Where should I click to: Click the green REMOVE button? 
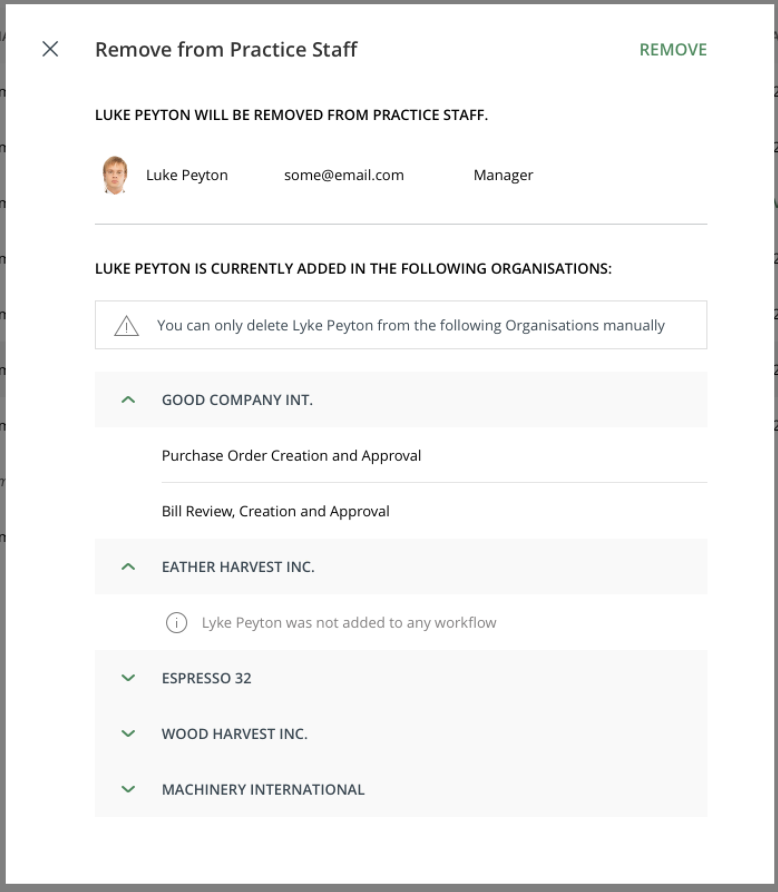tap(673, 50)
